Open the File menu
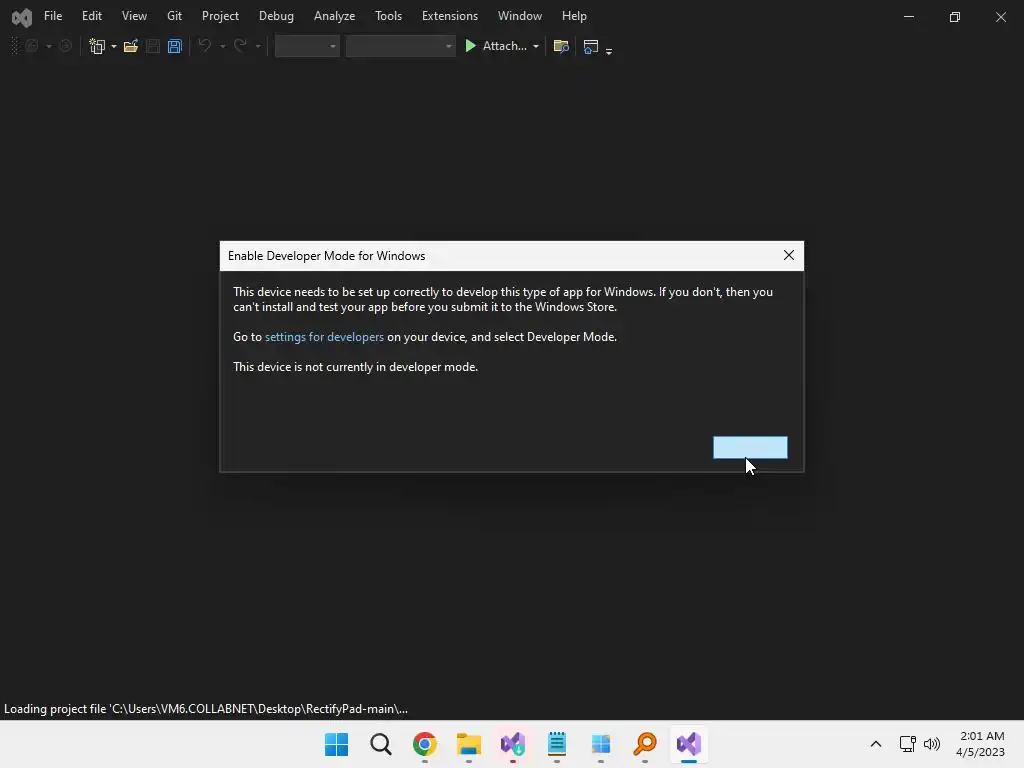The width and height of the screenshot is (1024, 768). (53, 16)
